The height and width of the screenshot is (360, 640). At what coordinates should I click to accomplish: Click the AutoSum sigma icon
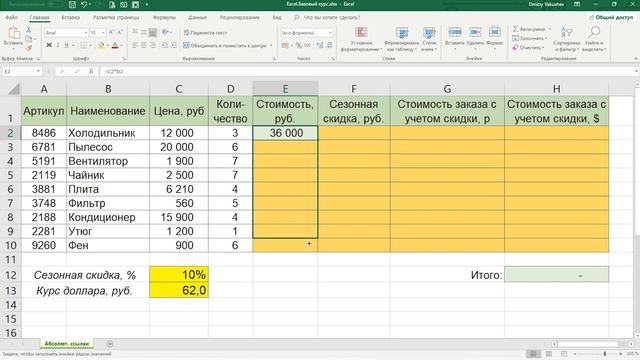516,29
